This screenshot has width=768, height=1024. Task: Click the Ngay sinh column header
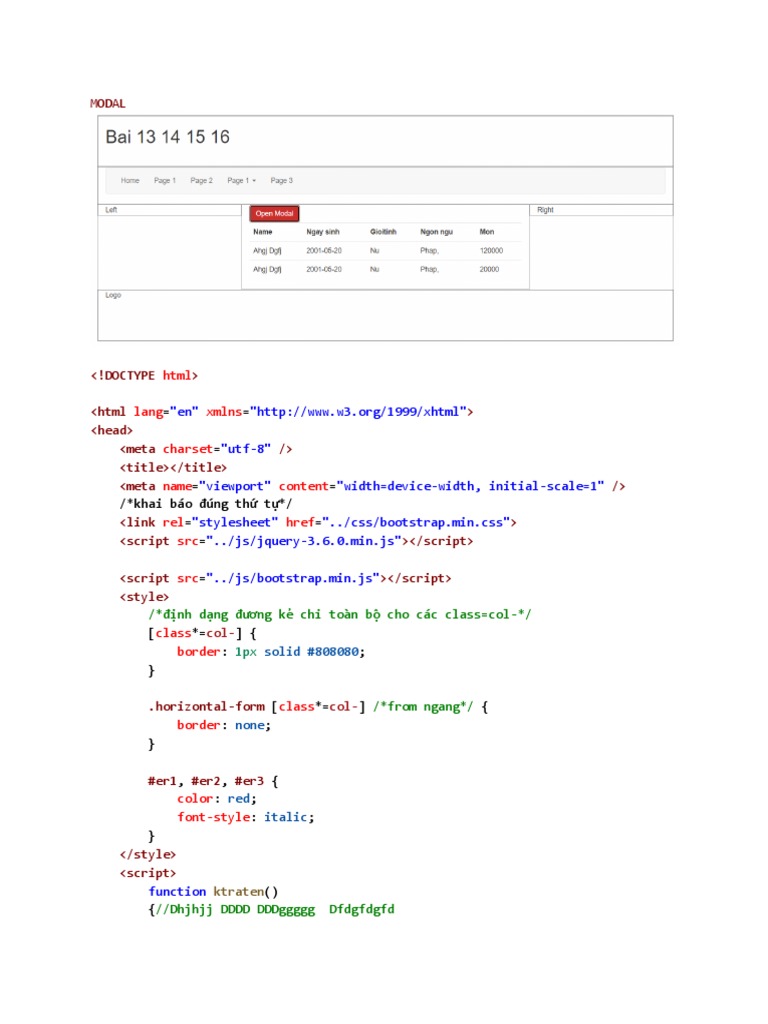point(323,232)
